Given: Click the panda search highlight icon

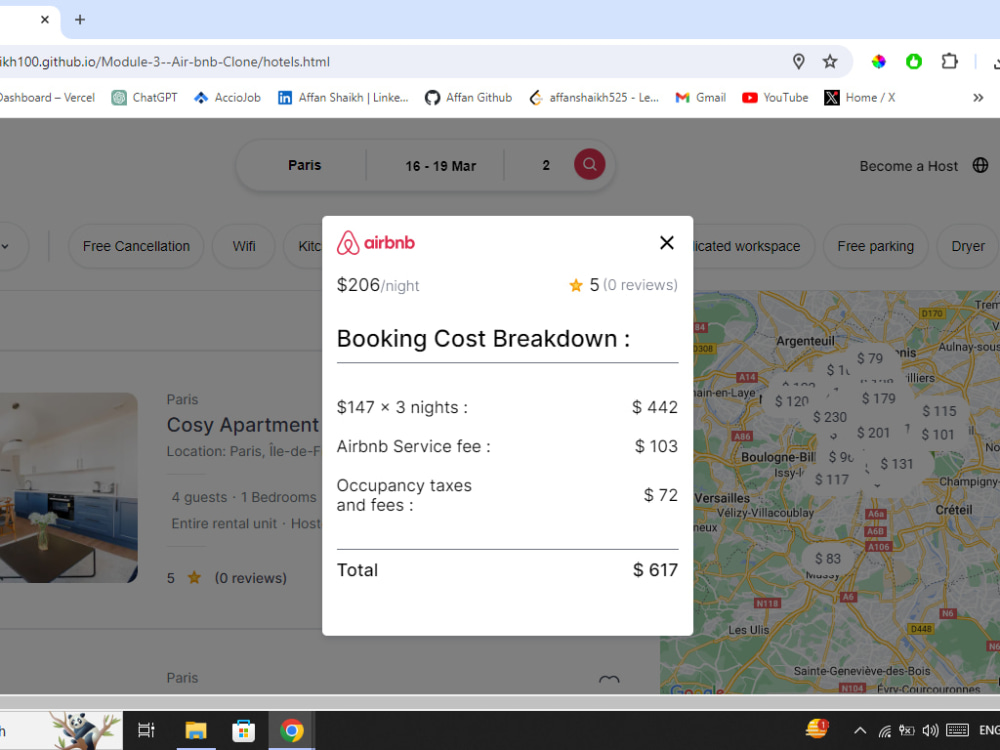Looking at the screenshot, I should (x=85, y=731).
